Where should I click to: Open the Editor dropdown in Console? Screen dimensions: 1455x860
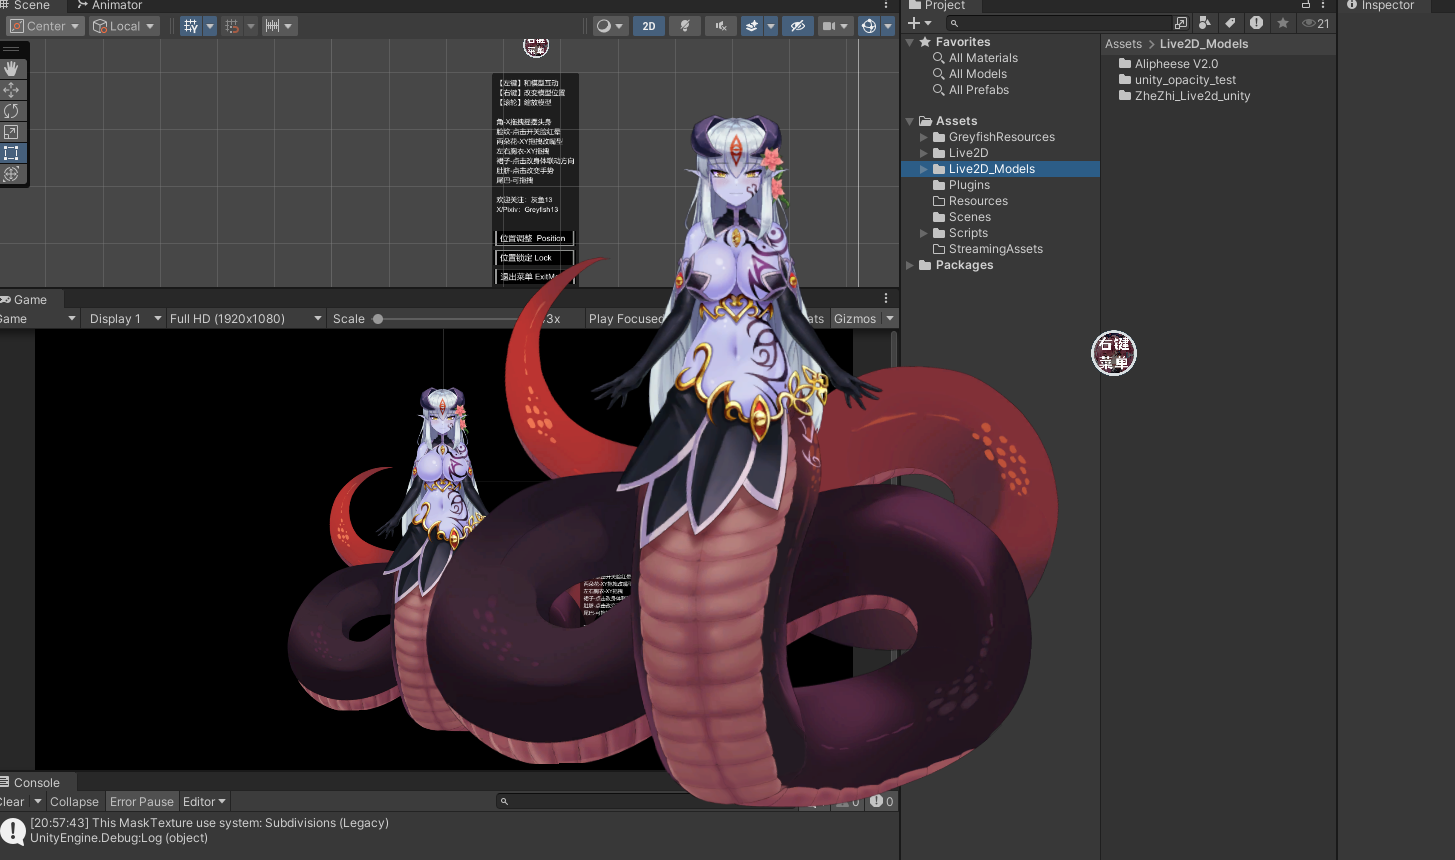click(x=204, y=801)
